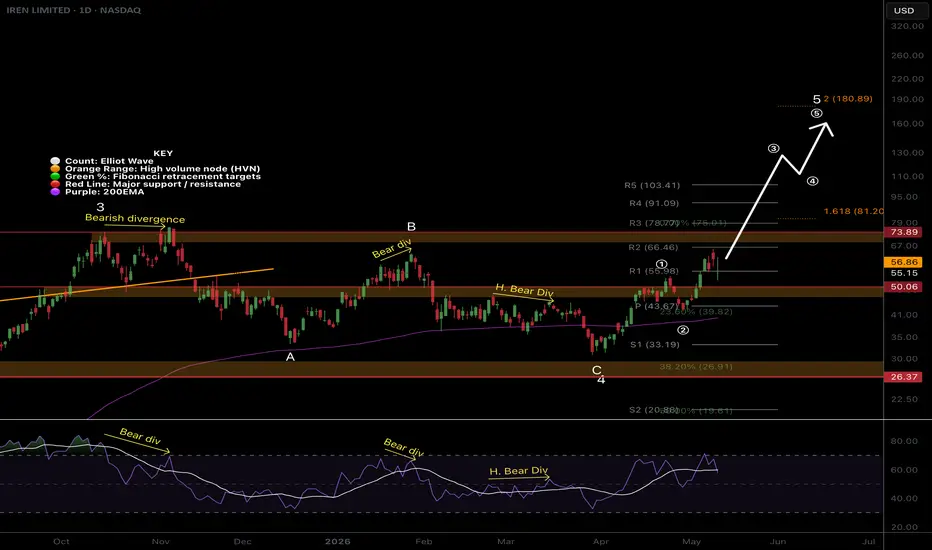This screenshot has width=932, height=550.
Task: Select 'H. Bear Div' annotation on price chart
Action: point(524,290)
